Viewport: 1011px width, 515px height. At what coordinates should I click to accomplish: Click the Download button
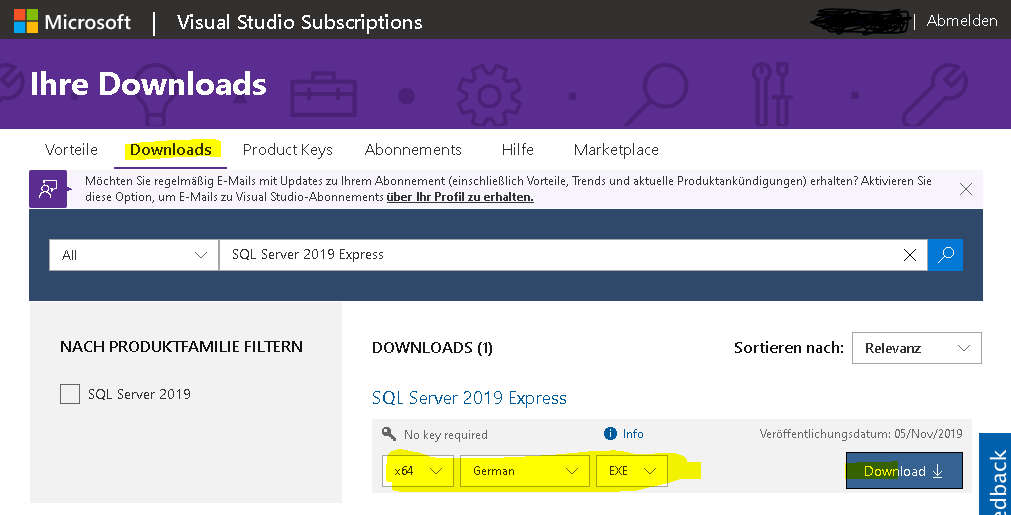903,471
